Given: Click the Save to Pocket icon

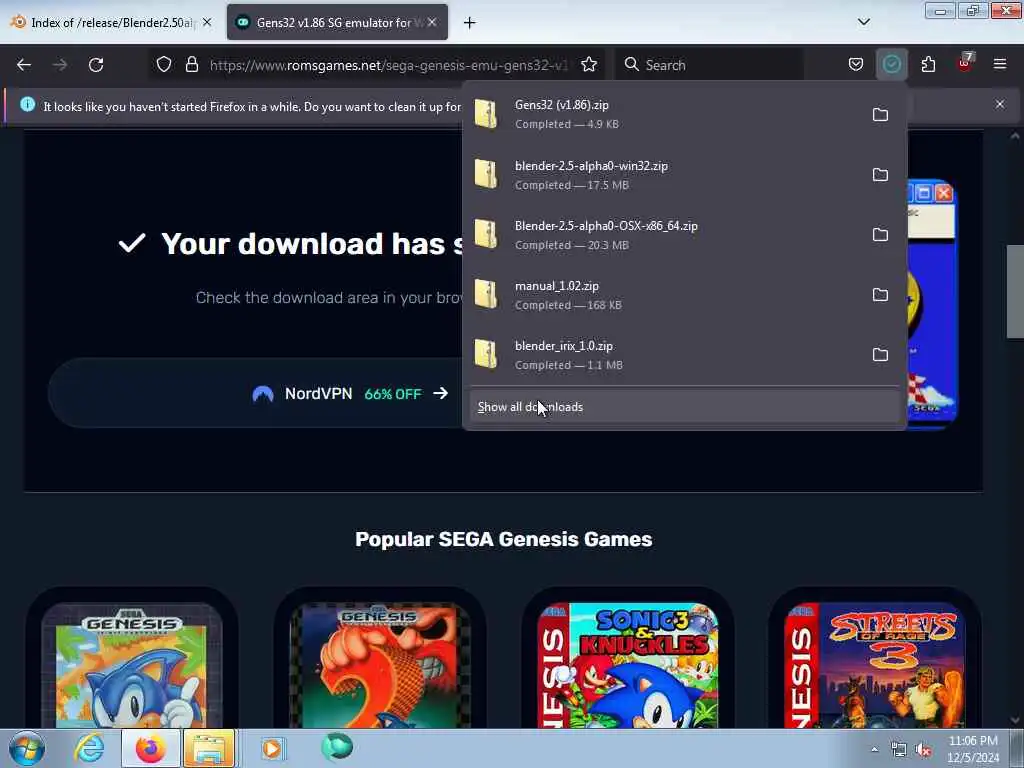Looking at the screenshot, I should click(x=856, y=64).
